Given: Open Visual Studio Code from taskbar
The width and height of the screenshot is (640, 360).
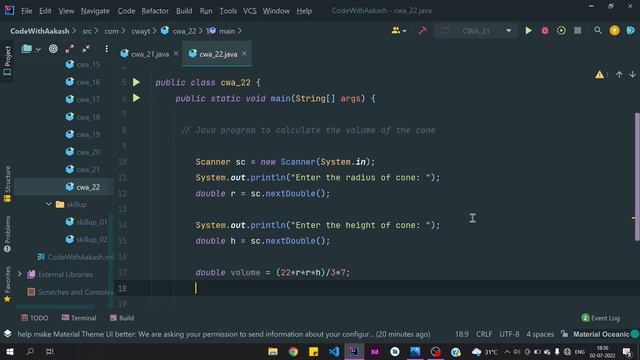Looking at the screenshot, I should point(334,351).
